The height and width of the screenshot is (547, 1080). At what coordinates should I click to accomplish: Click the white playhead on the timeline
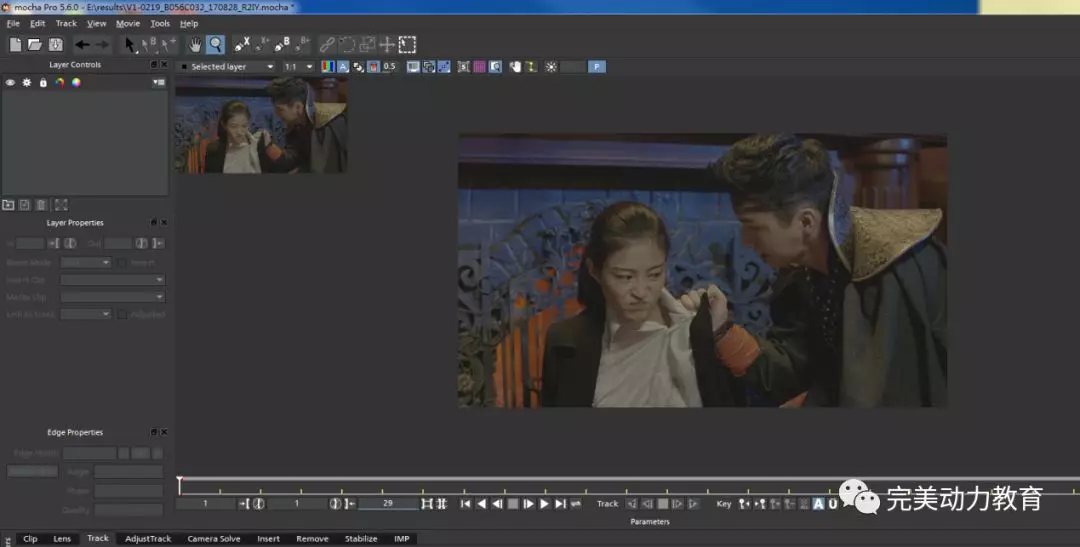click(x=179, y=484)
